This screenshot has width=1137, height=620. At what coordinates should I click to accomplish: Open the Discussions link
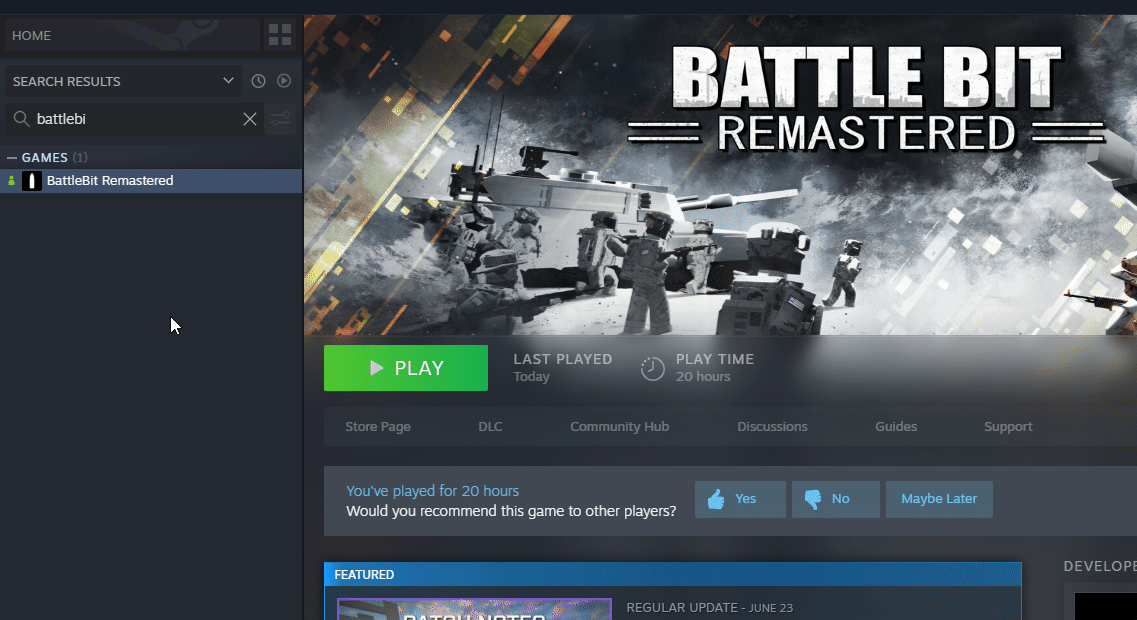pyautogui.click(x=772, y=427)
